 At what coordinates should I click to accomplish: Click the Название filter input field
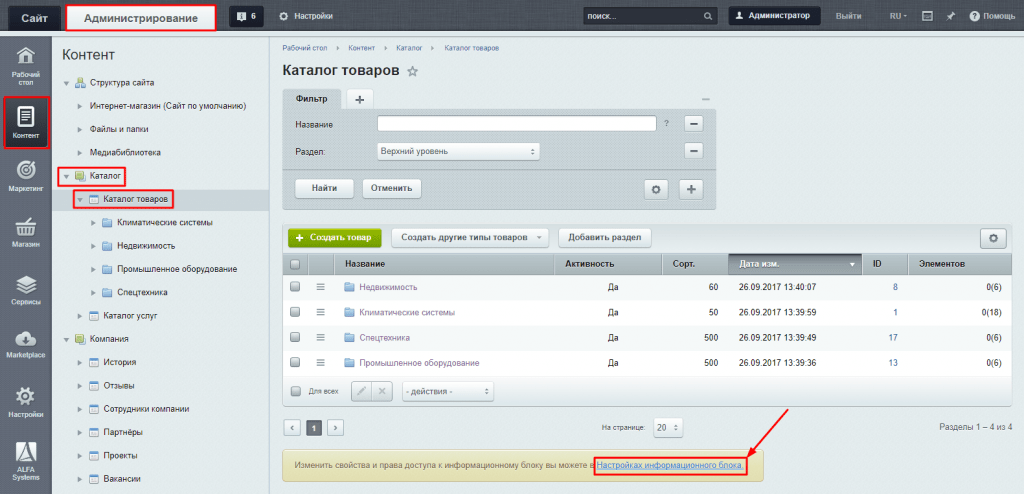click(x=516, y=124)
